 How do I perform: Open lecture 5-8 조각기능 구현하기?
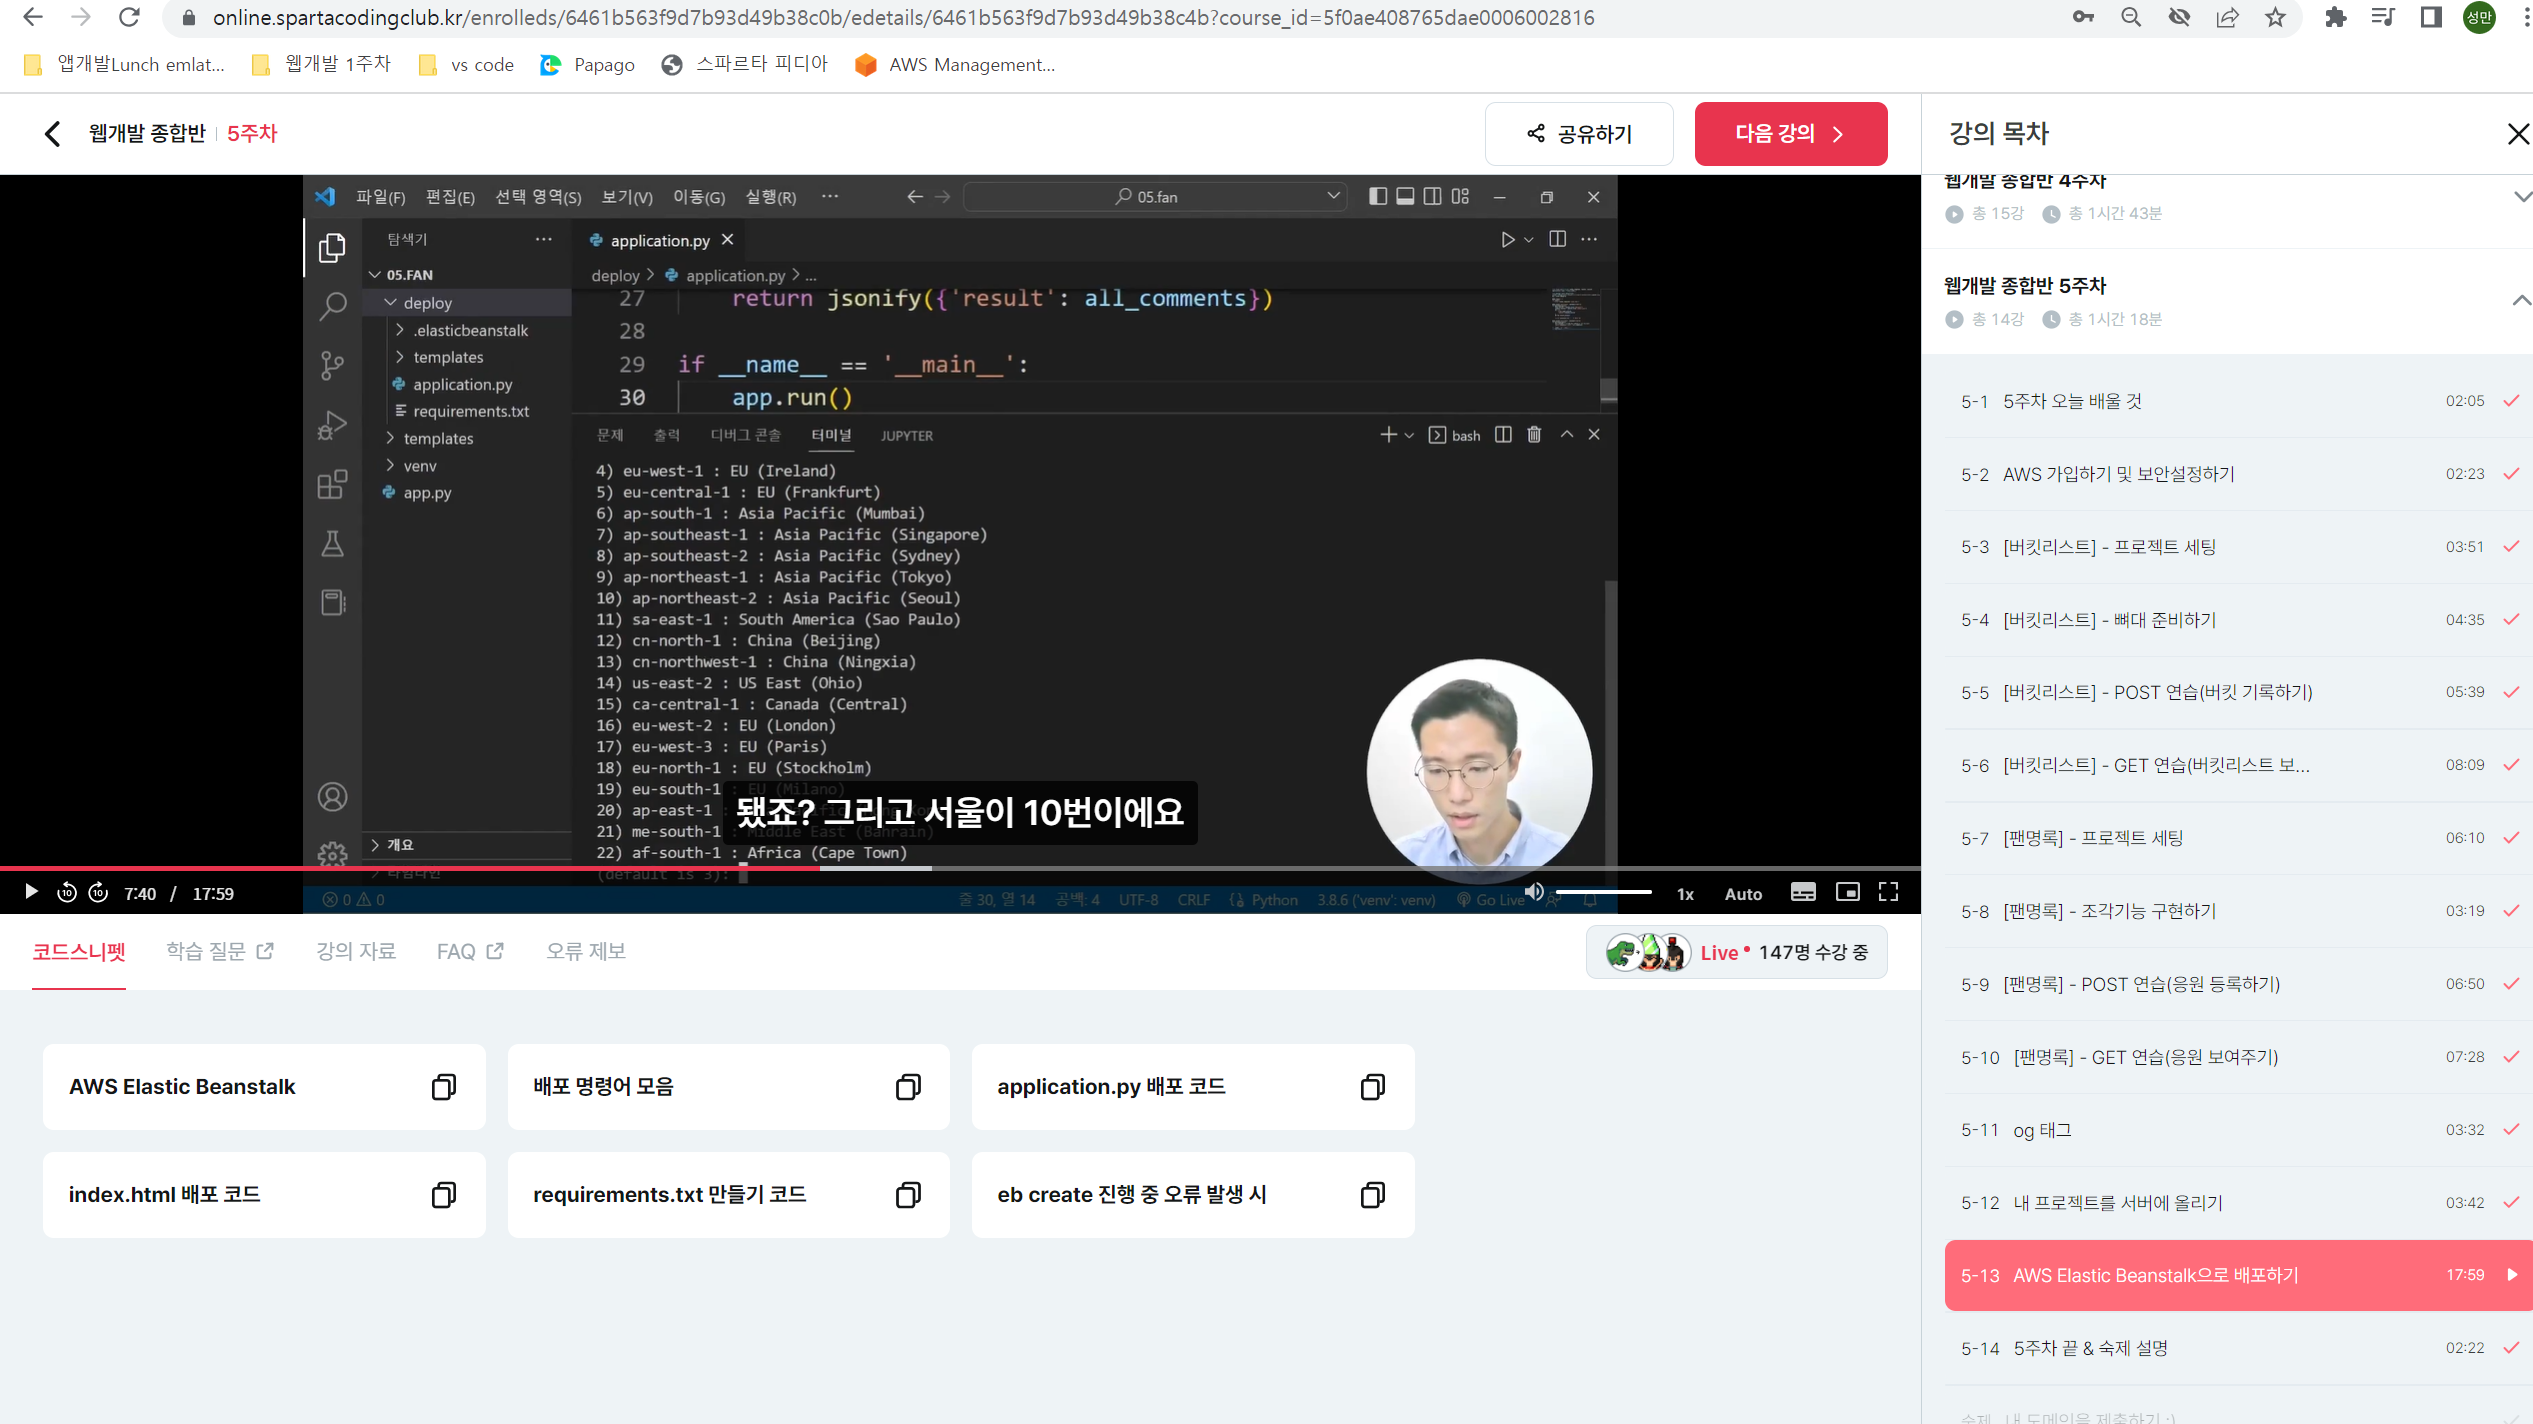tap(2238, 911)
